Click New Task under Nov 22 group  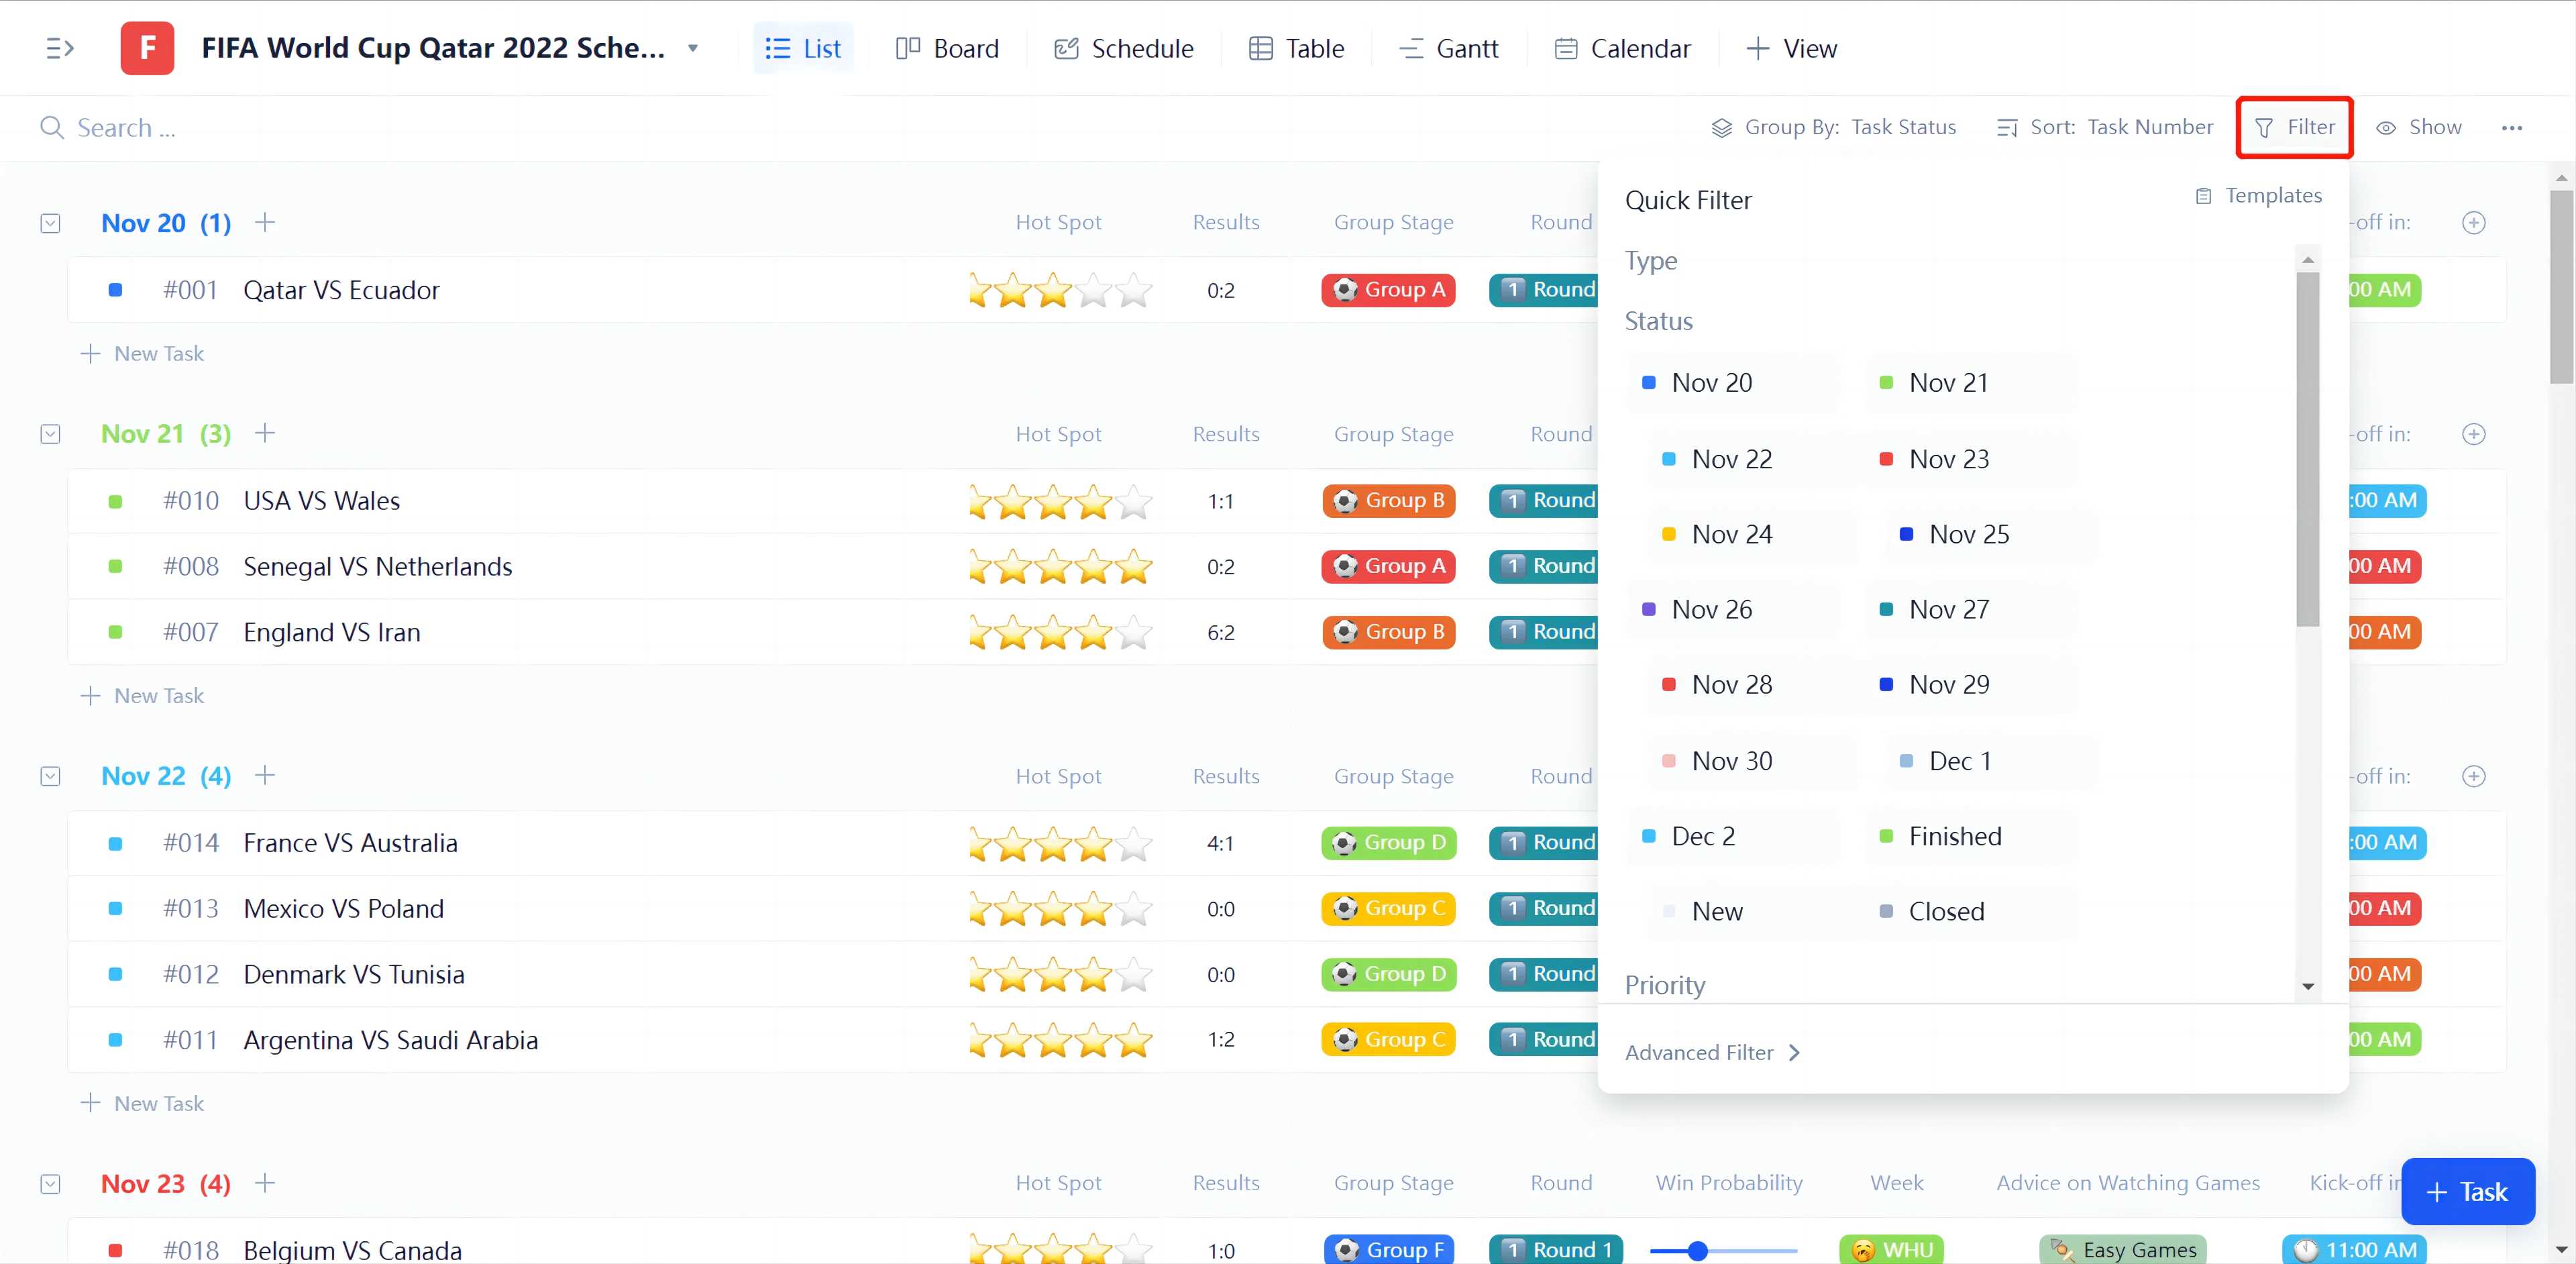142,1104
